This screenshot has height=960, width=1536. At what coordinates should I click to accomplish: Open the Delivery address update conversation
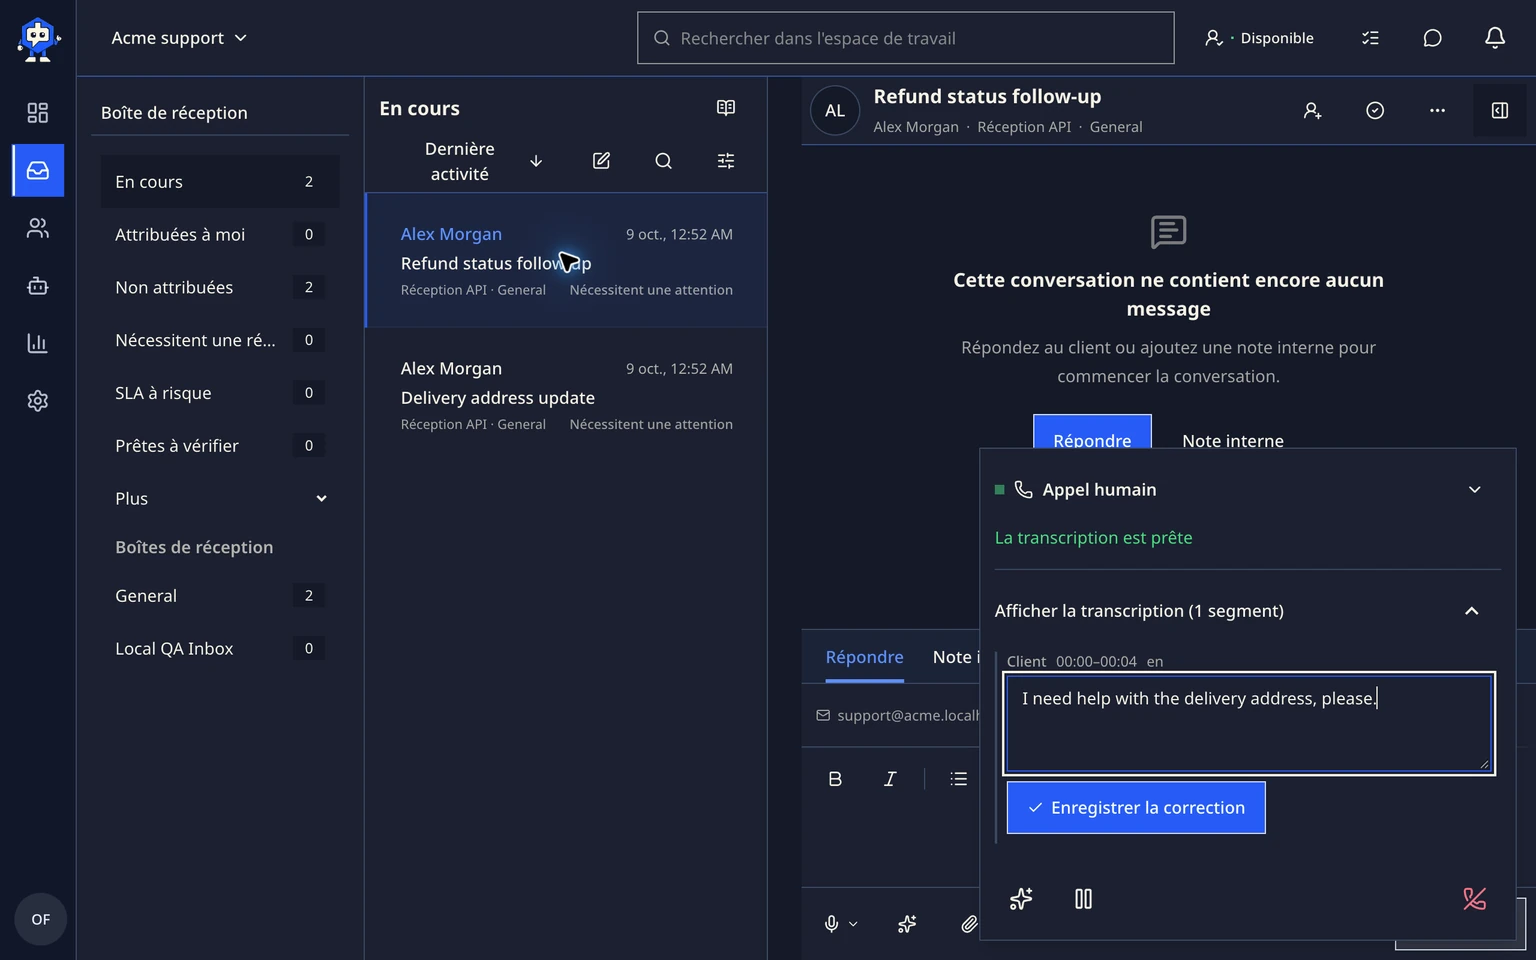(566, 395)
